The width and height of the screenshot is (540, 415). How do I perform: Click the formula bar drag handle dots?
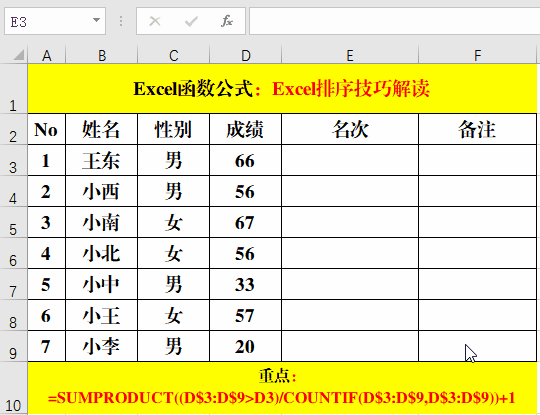(121, 21)
